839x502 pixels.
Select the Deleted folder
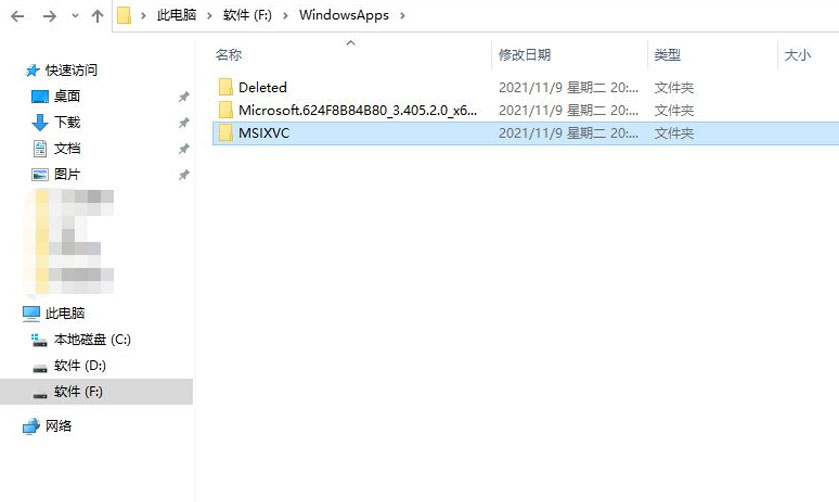[262, 87]
